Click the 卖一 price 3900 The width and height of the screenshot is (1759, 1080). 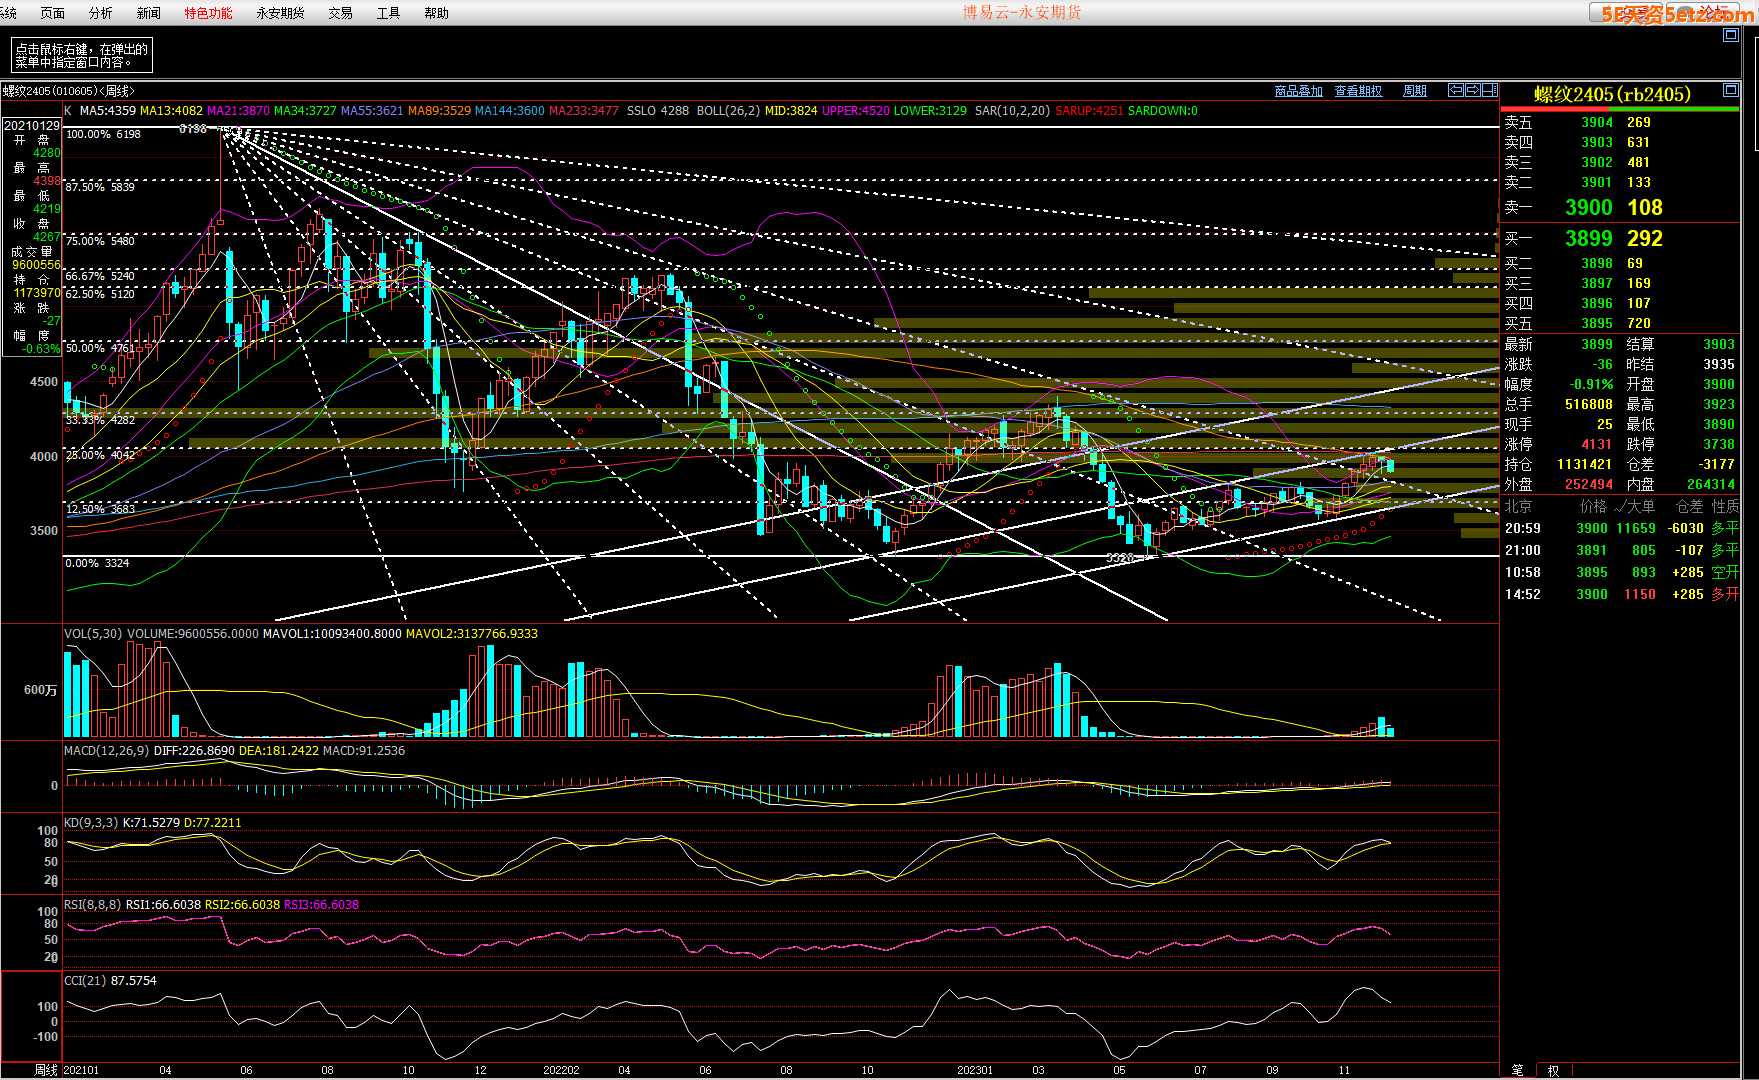[x=1588, y=208]
